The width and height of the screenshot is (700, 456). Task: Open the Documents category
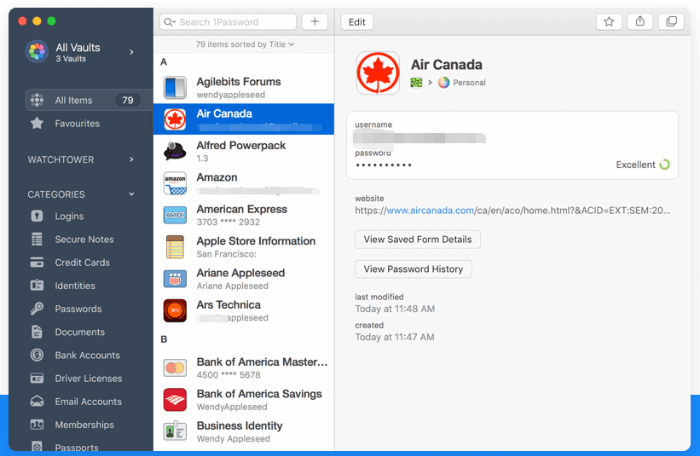(79, 332)
